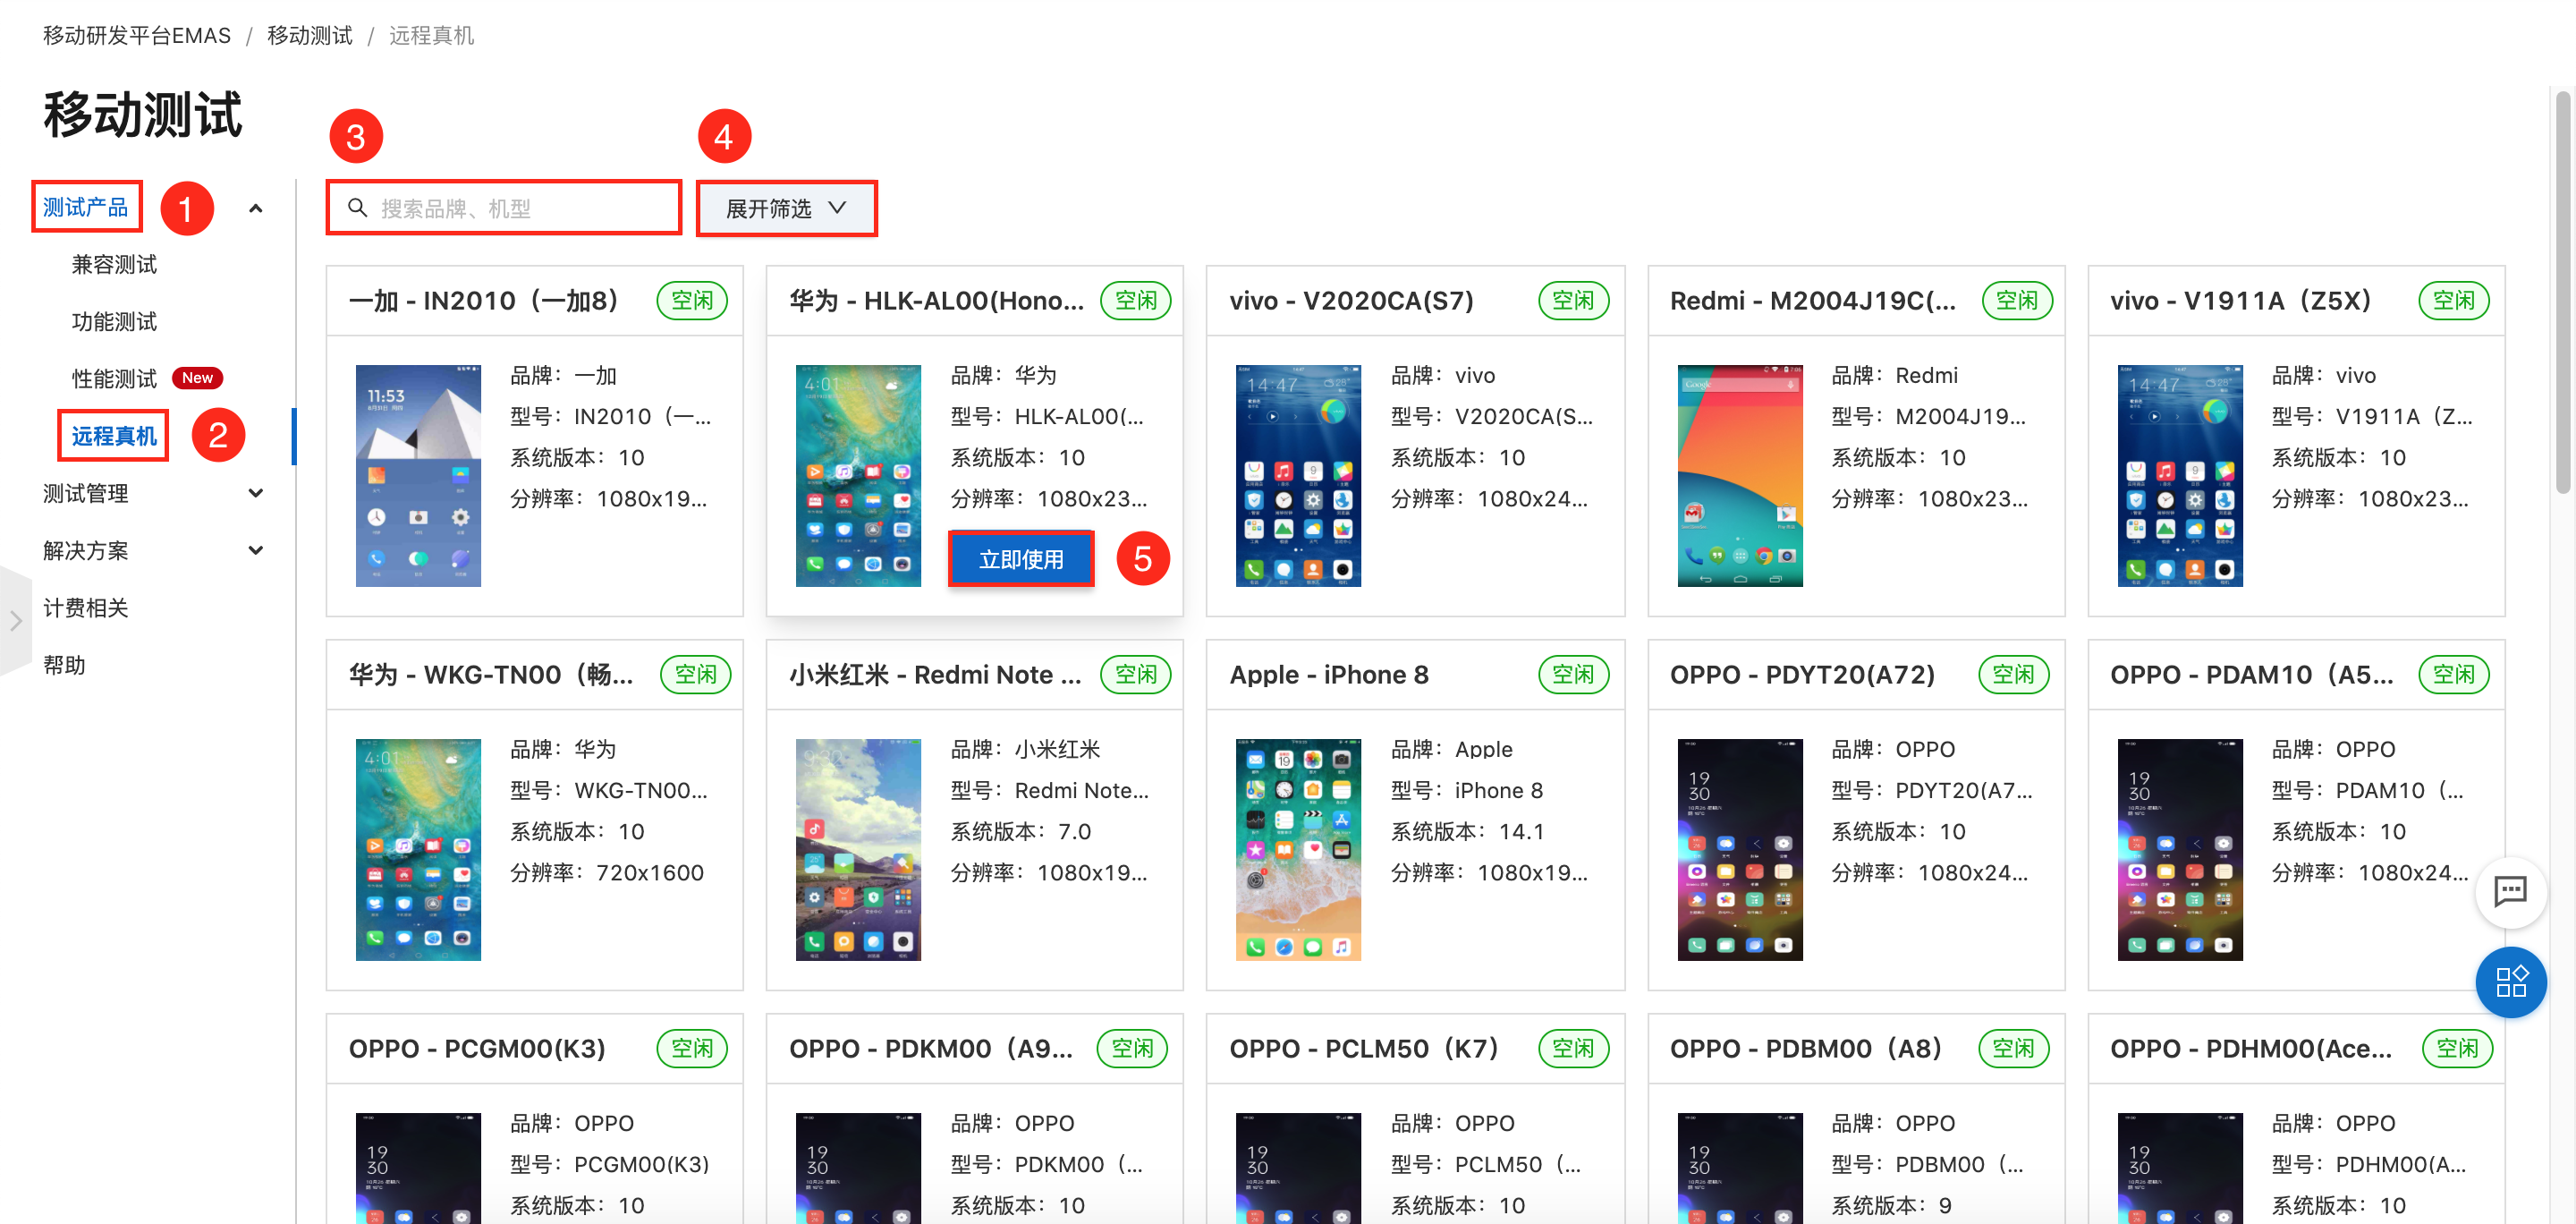Open 一加 IN2010 device screenshot thumbnail
This screenshot has height=1224, width=2576.
[x=418, y=475]
